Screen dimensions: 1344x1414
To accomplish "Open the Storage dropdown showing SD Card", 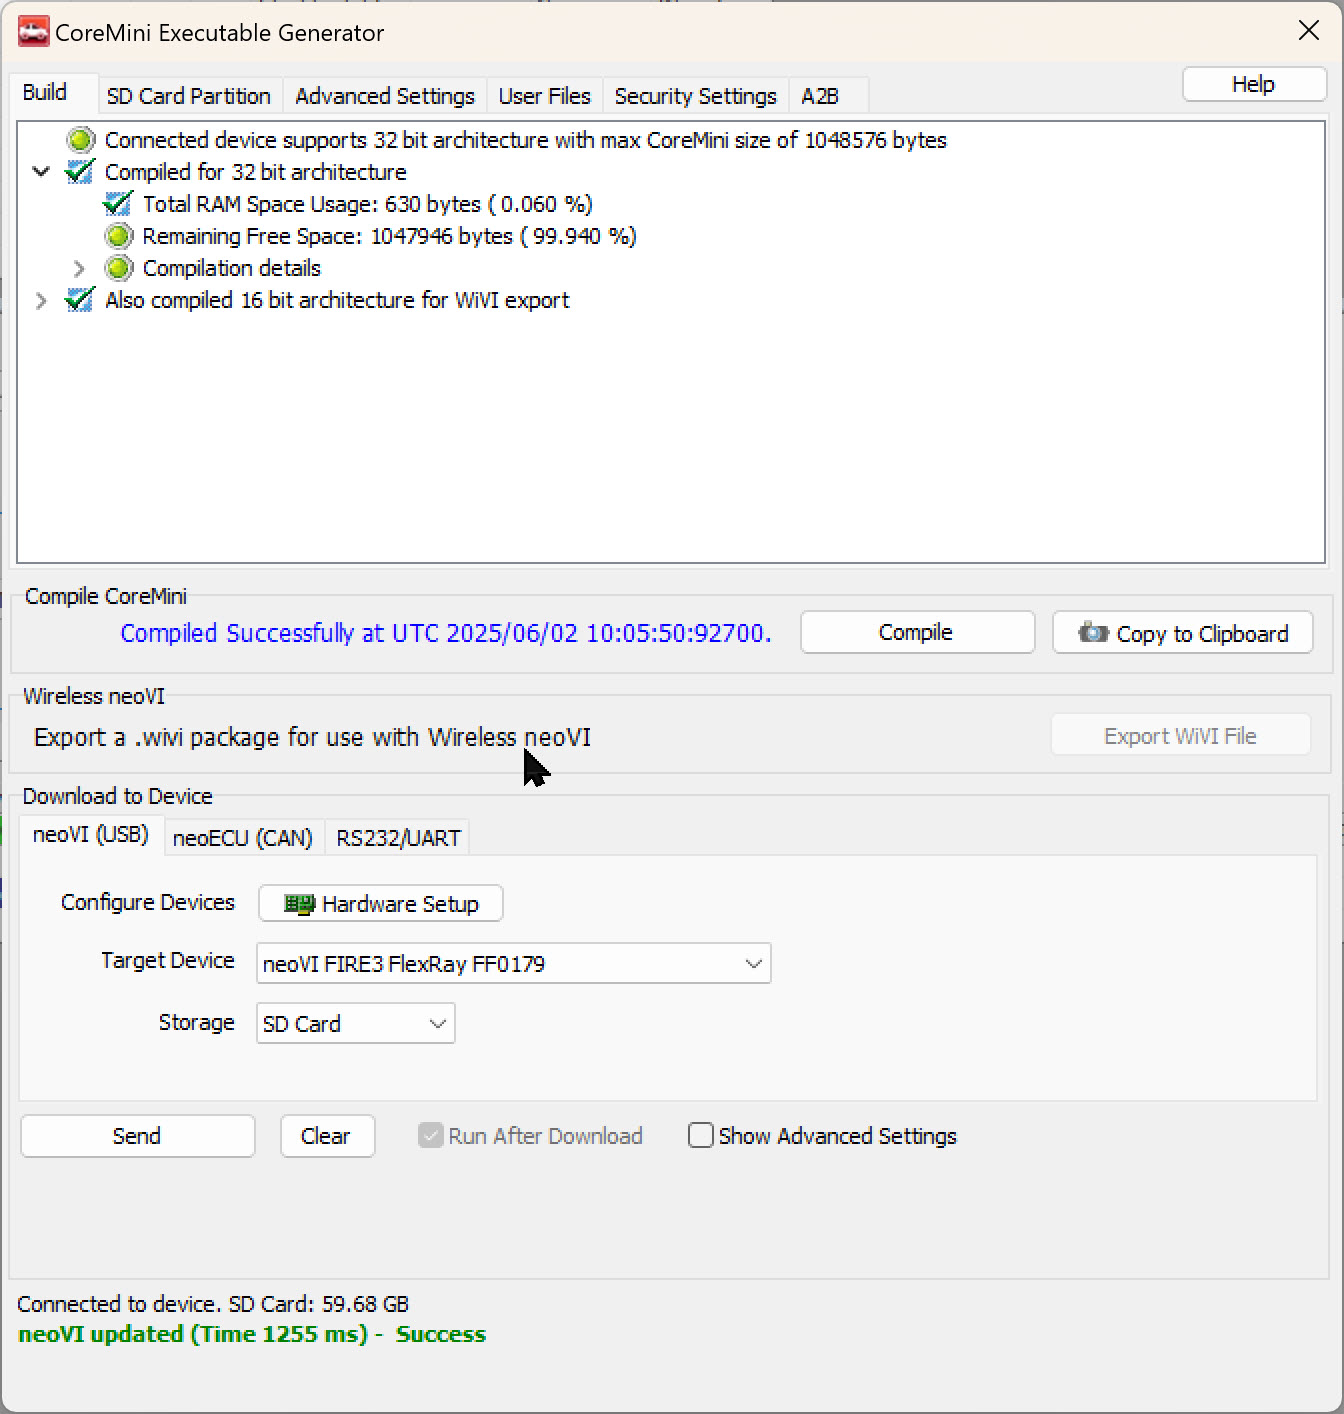I will point(437,1023).
